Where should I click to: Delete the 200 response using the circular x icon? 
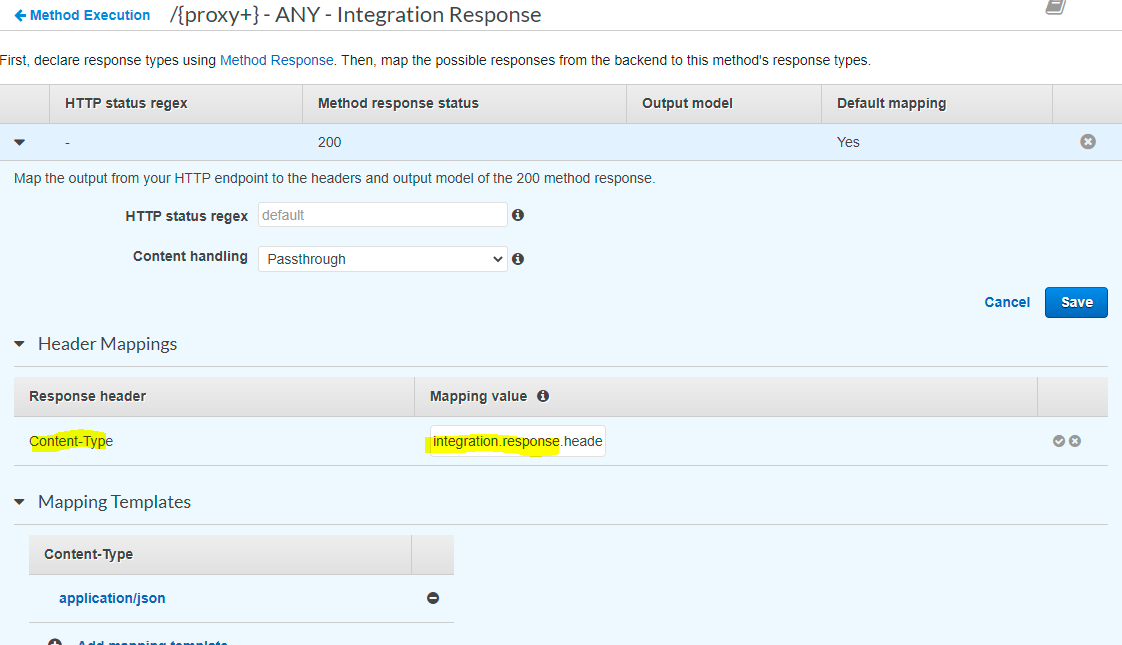[x=1088, y=141]
